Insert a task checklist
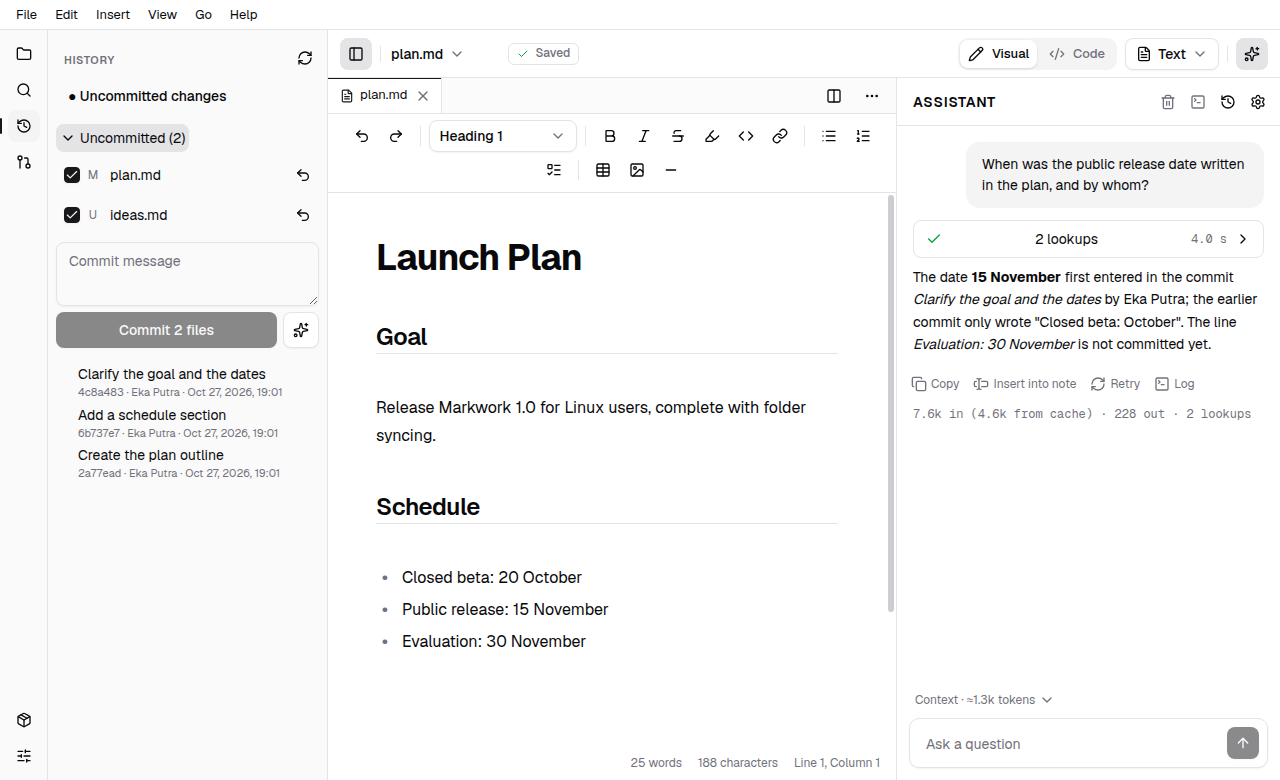 (554, 170)
